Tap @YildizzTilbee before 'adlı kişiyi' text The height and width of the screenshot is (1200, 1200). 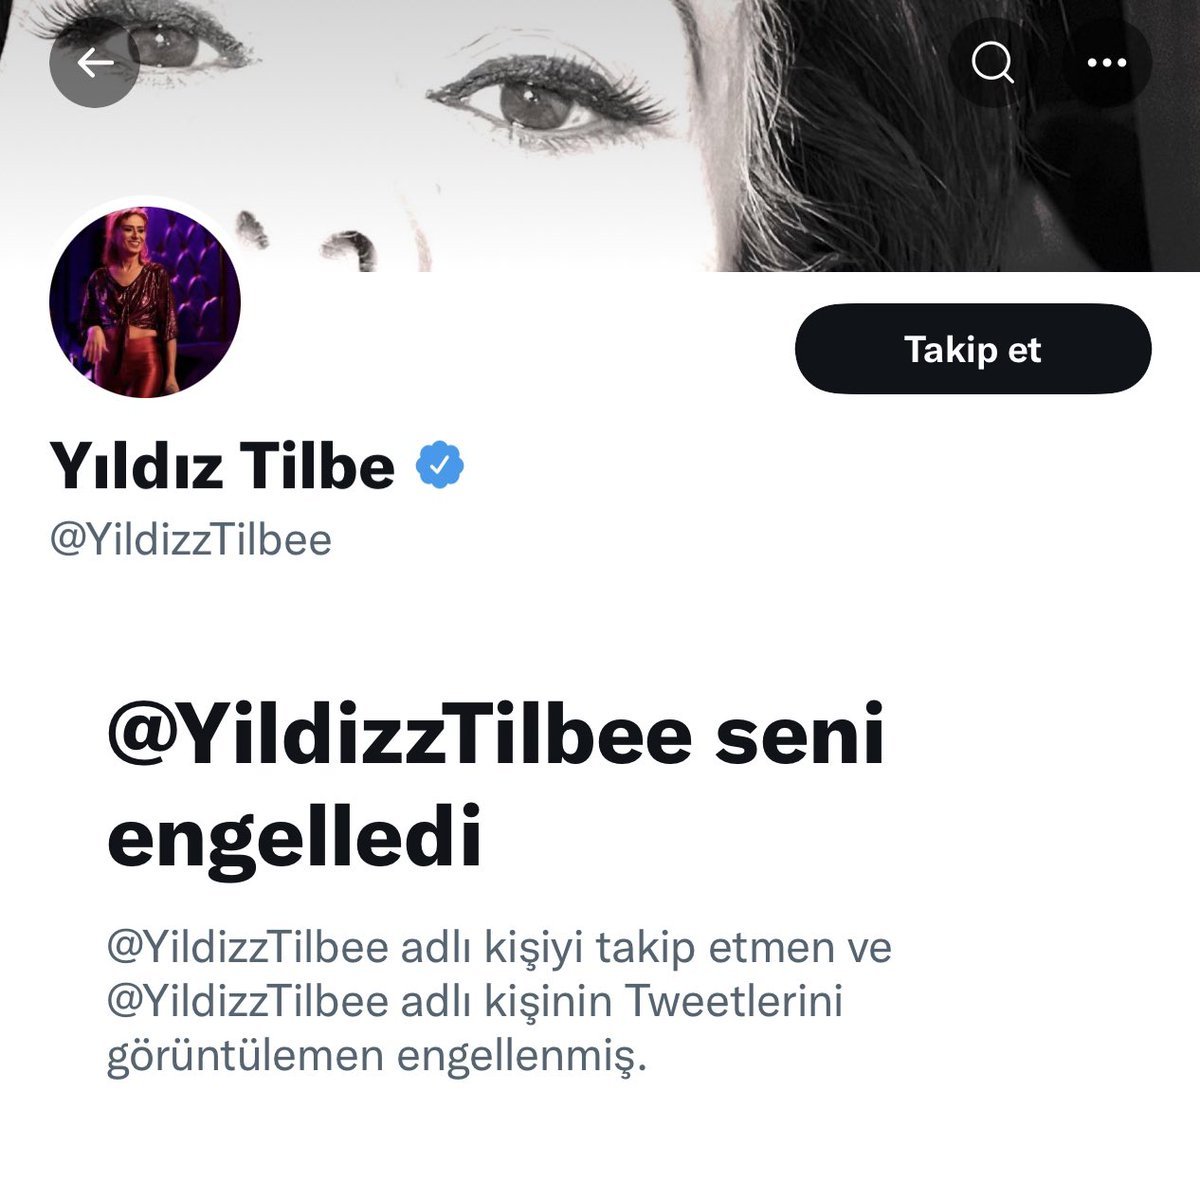[247, 947]
